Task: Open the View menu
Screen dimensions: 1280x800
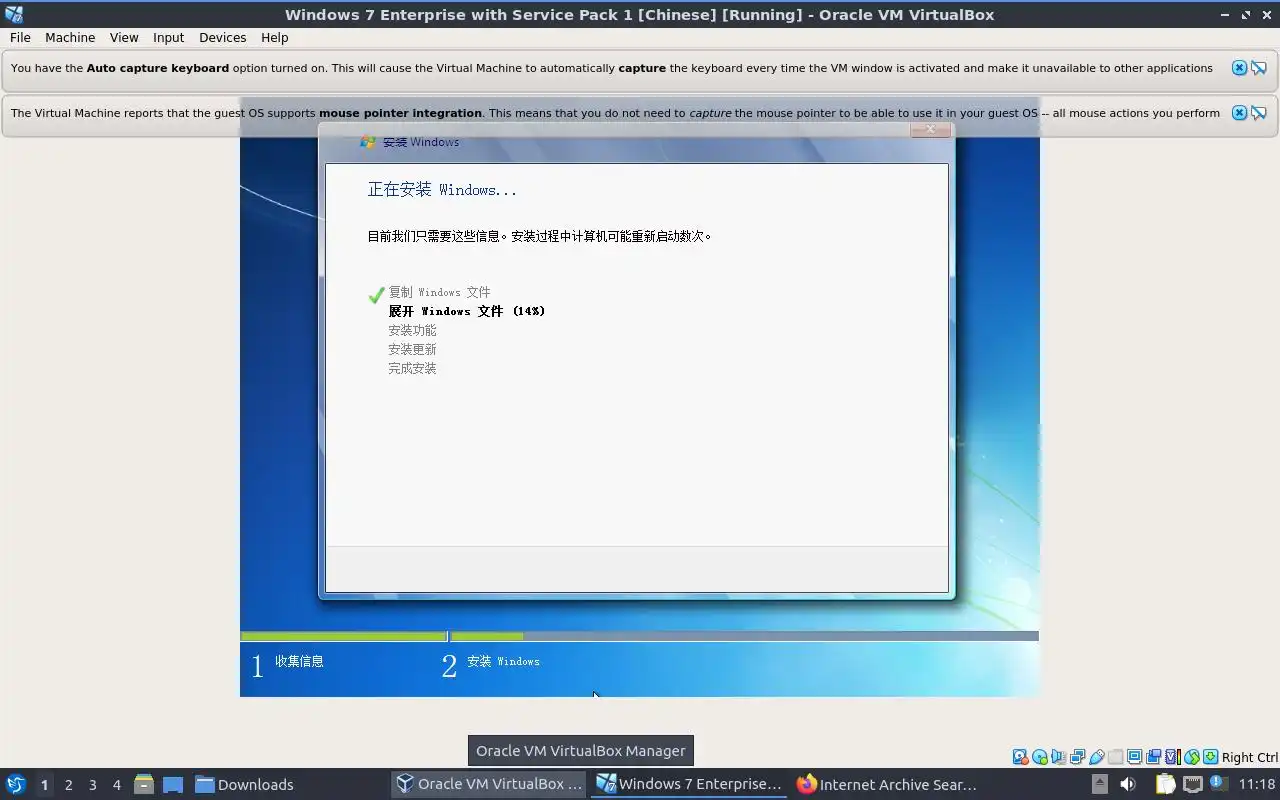Action: [x=124, y=37]
